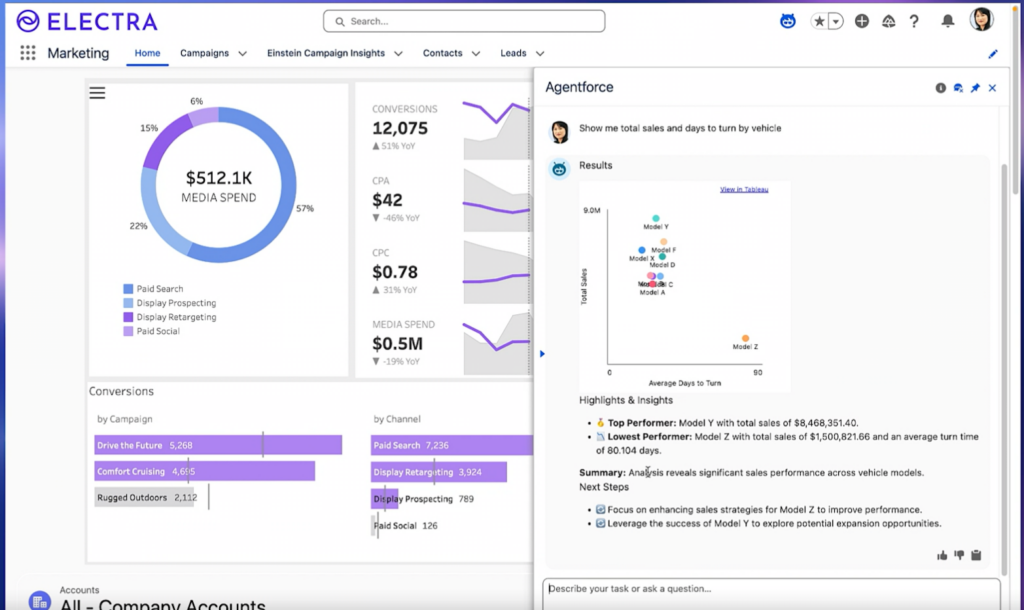Screen dimensions: 1024x610
Task: Open the App Launcher grid icon
Action: [x=27, y=53]
